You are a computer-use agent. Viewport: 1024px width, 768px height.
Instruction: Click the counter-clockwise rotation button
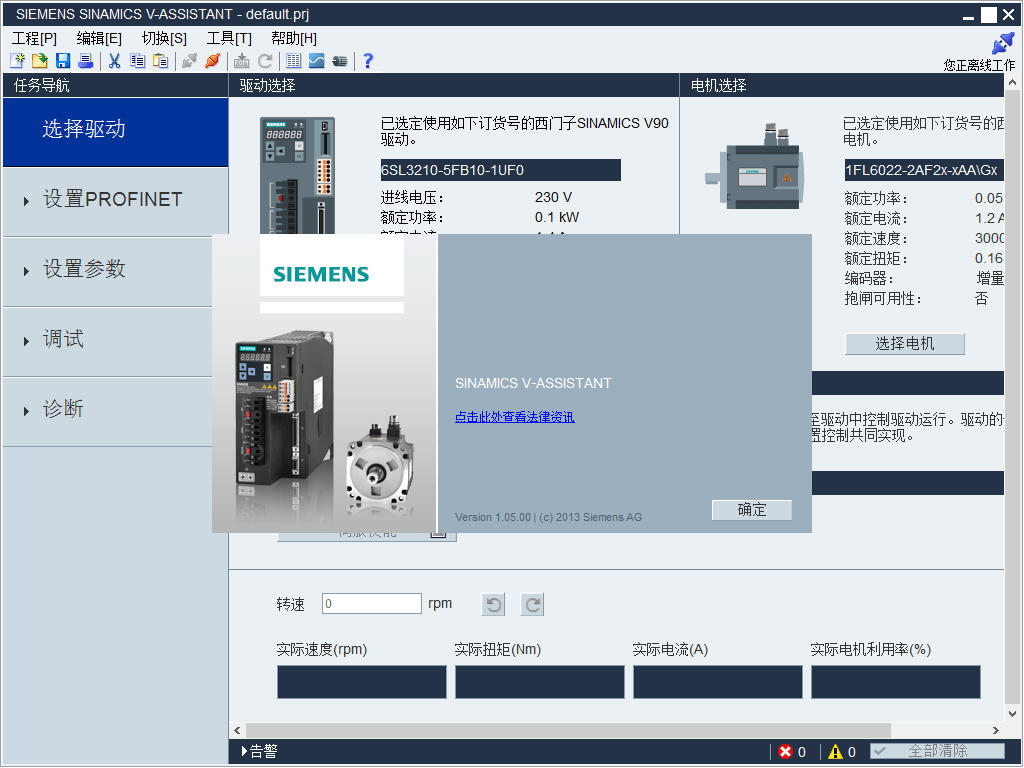click(x=493, y=604)
